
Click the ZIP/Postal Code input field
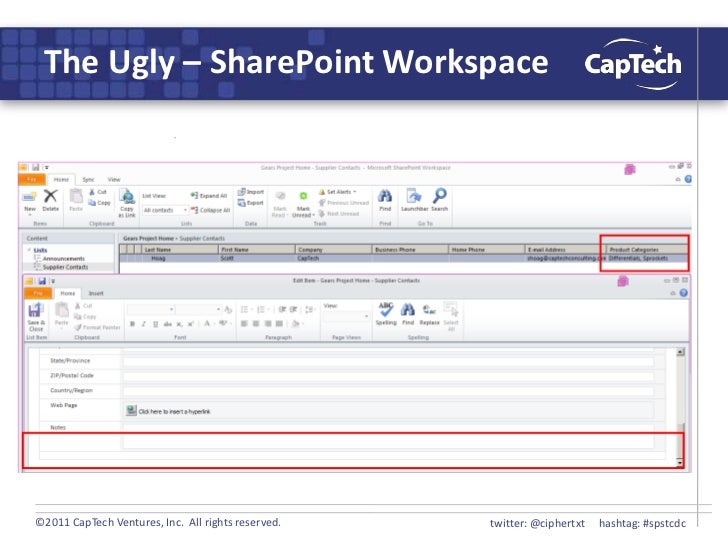tap(388, 376)
